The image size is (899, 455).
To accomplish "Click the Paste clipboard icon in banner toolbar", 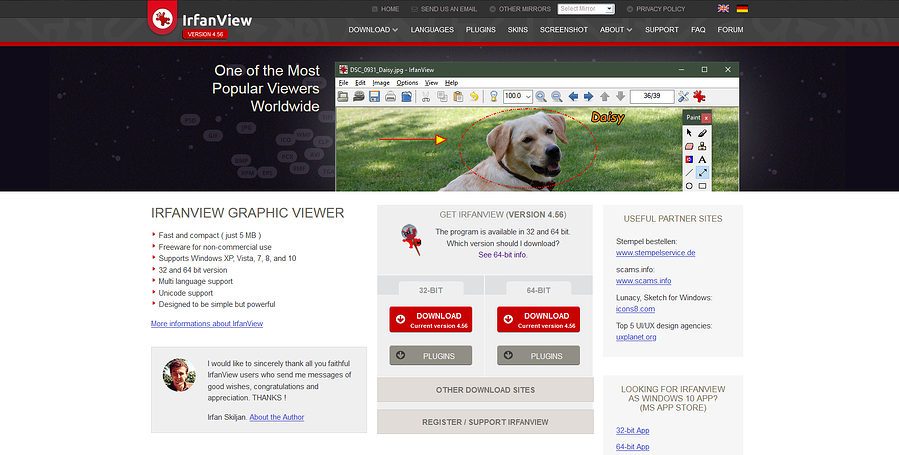I will point(458,96).
